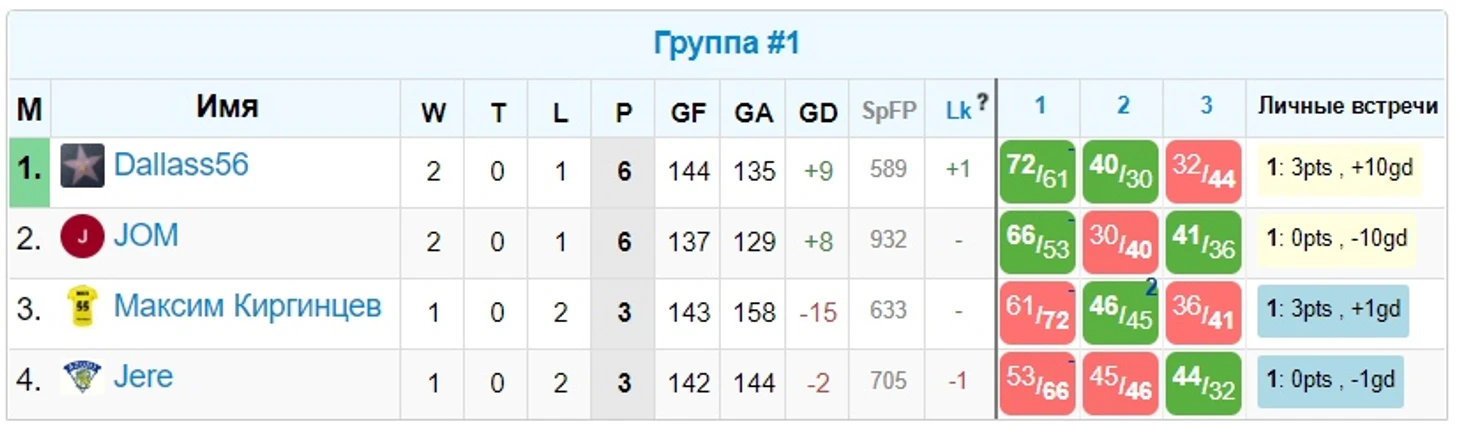Open Максим Киргинцев profile link
The height and width of the screenshot is (436, 1460).
click(x=248, y=307)
